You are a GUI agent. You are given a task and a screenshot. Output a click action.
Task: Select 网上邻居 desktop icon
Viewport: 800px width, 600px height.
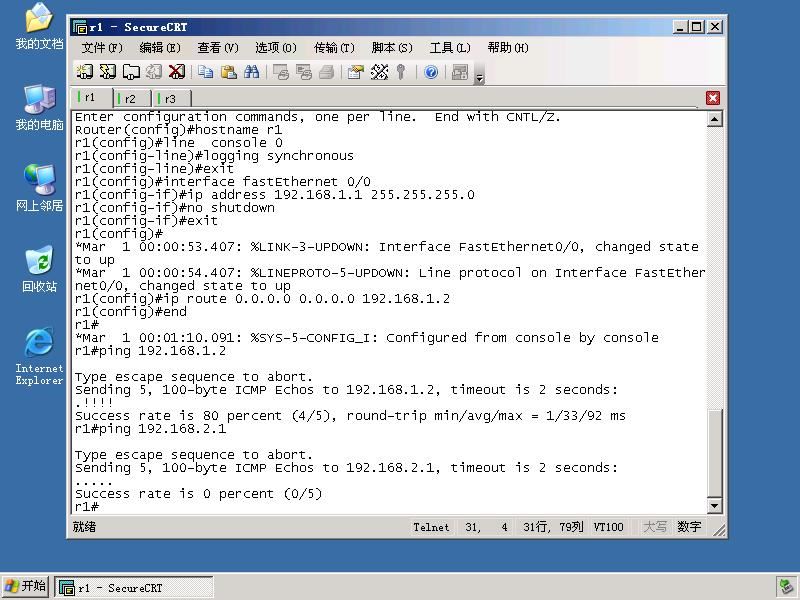[39, 188]
